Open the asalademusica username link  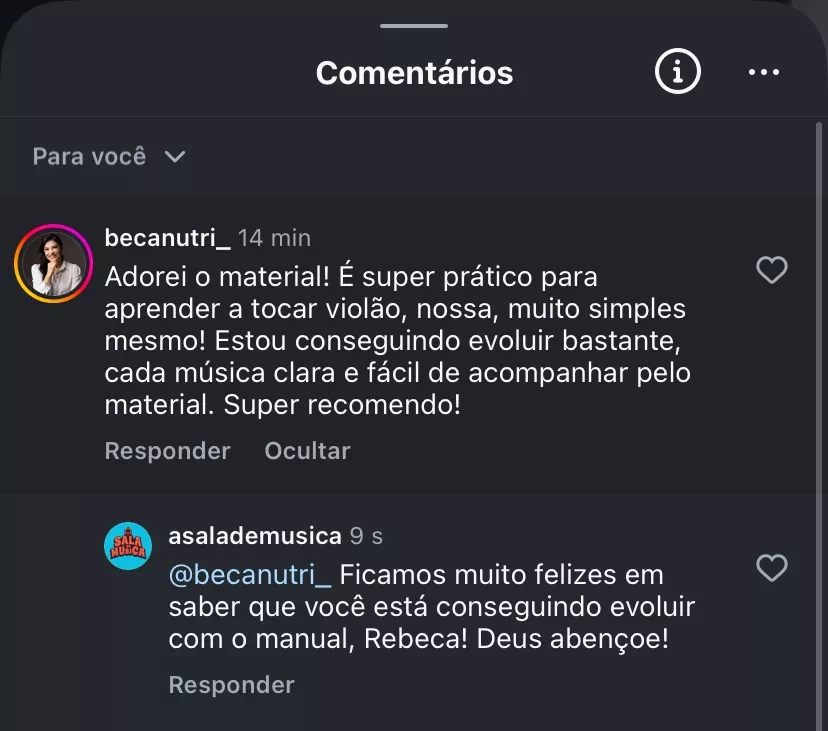(x=255, y=536)
